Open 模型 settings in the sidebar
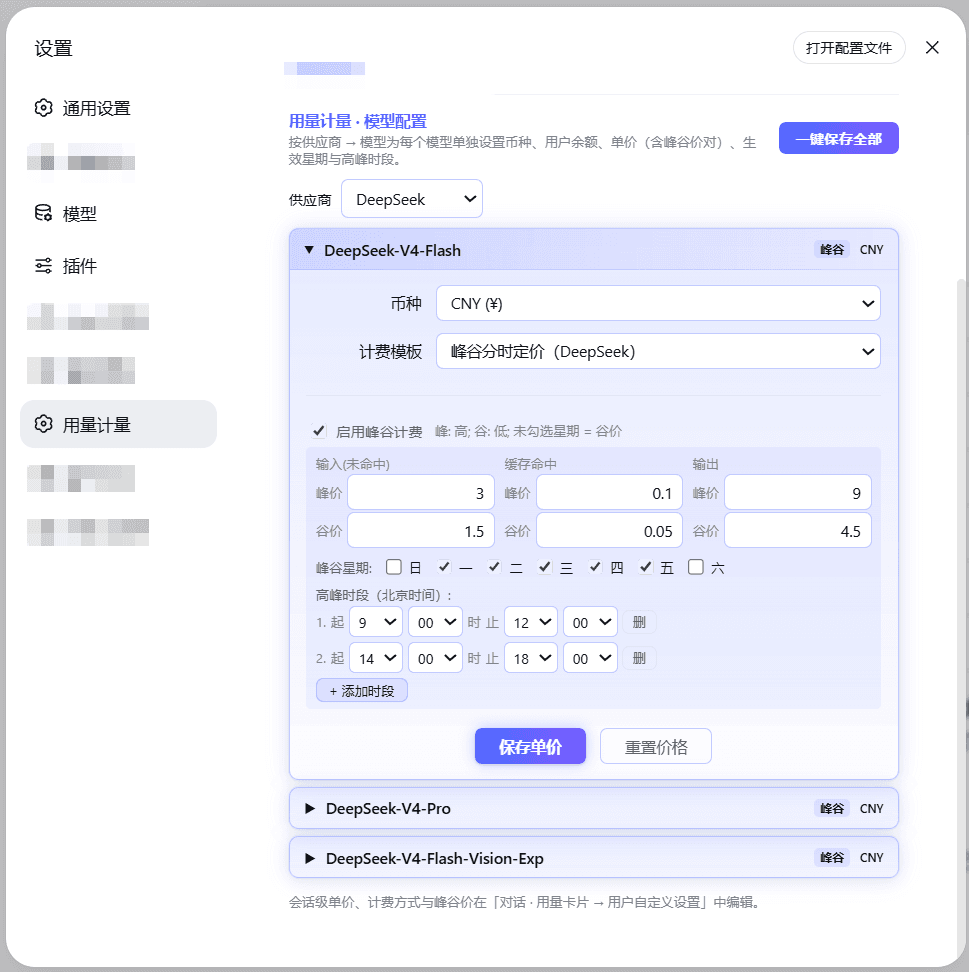Screen dimensions: 969x972 pyautogui.click(x=118, y=213)
